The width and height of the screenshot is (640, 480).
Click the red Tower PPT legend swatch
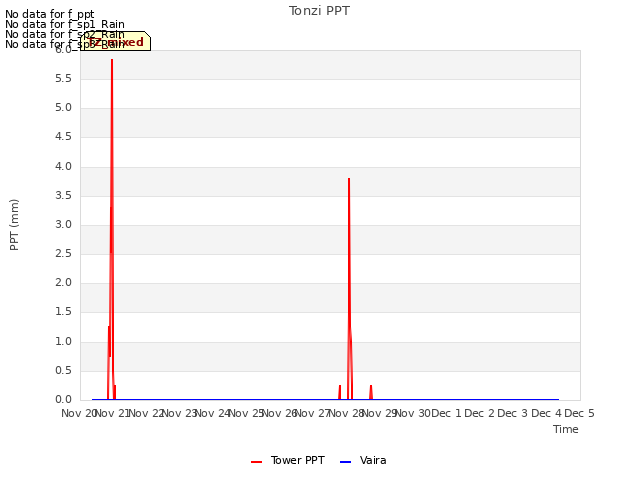click(256, 462)
